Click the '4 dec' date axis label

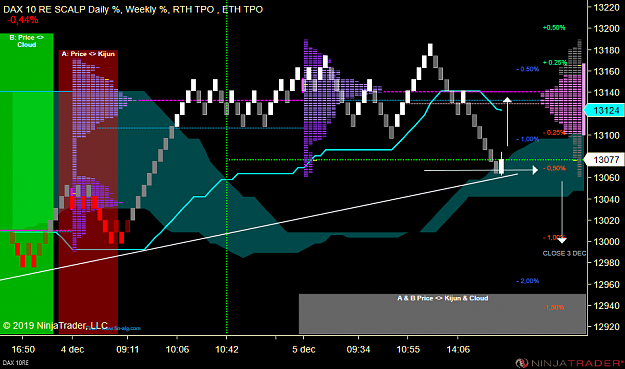(x=73, y=349)
